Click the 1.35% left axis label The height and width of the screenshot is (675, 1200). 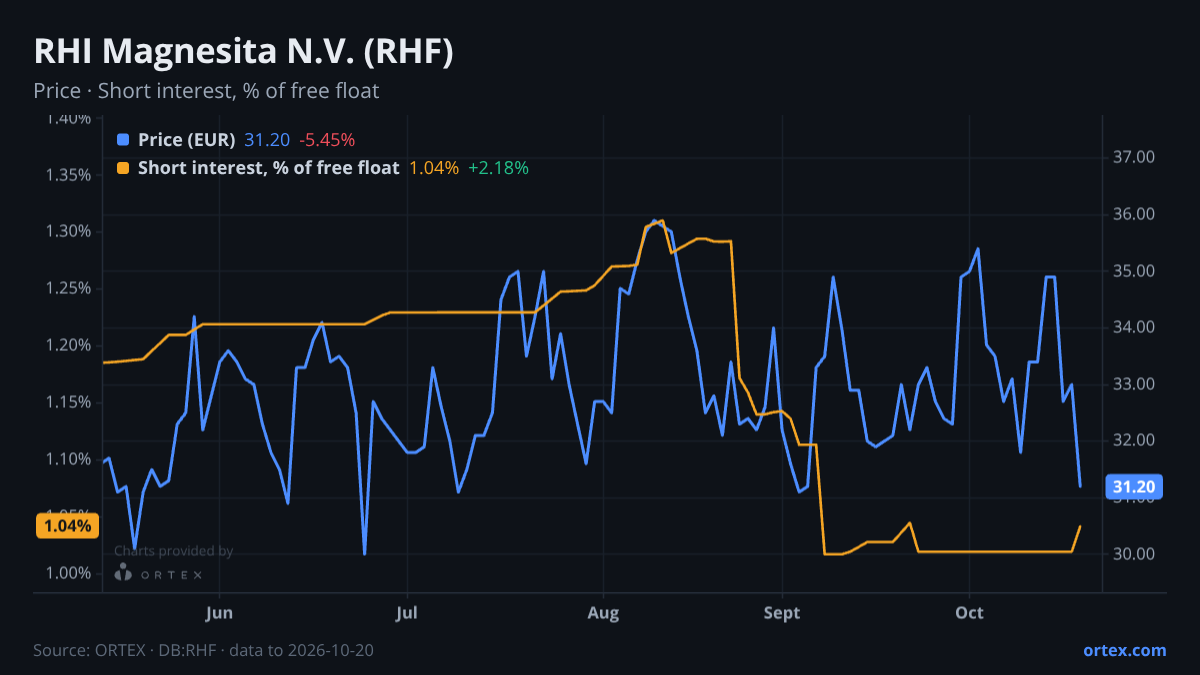pyautogui.click(x=69, y=175)
